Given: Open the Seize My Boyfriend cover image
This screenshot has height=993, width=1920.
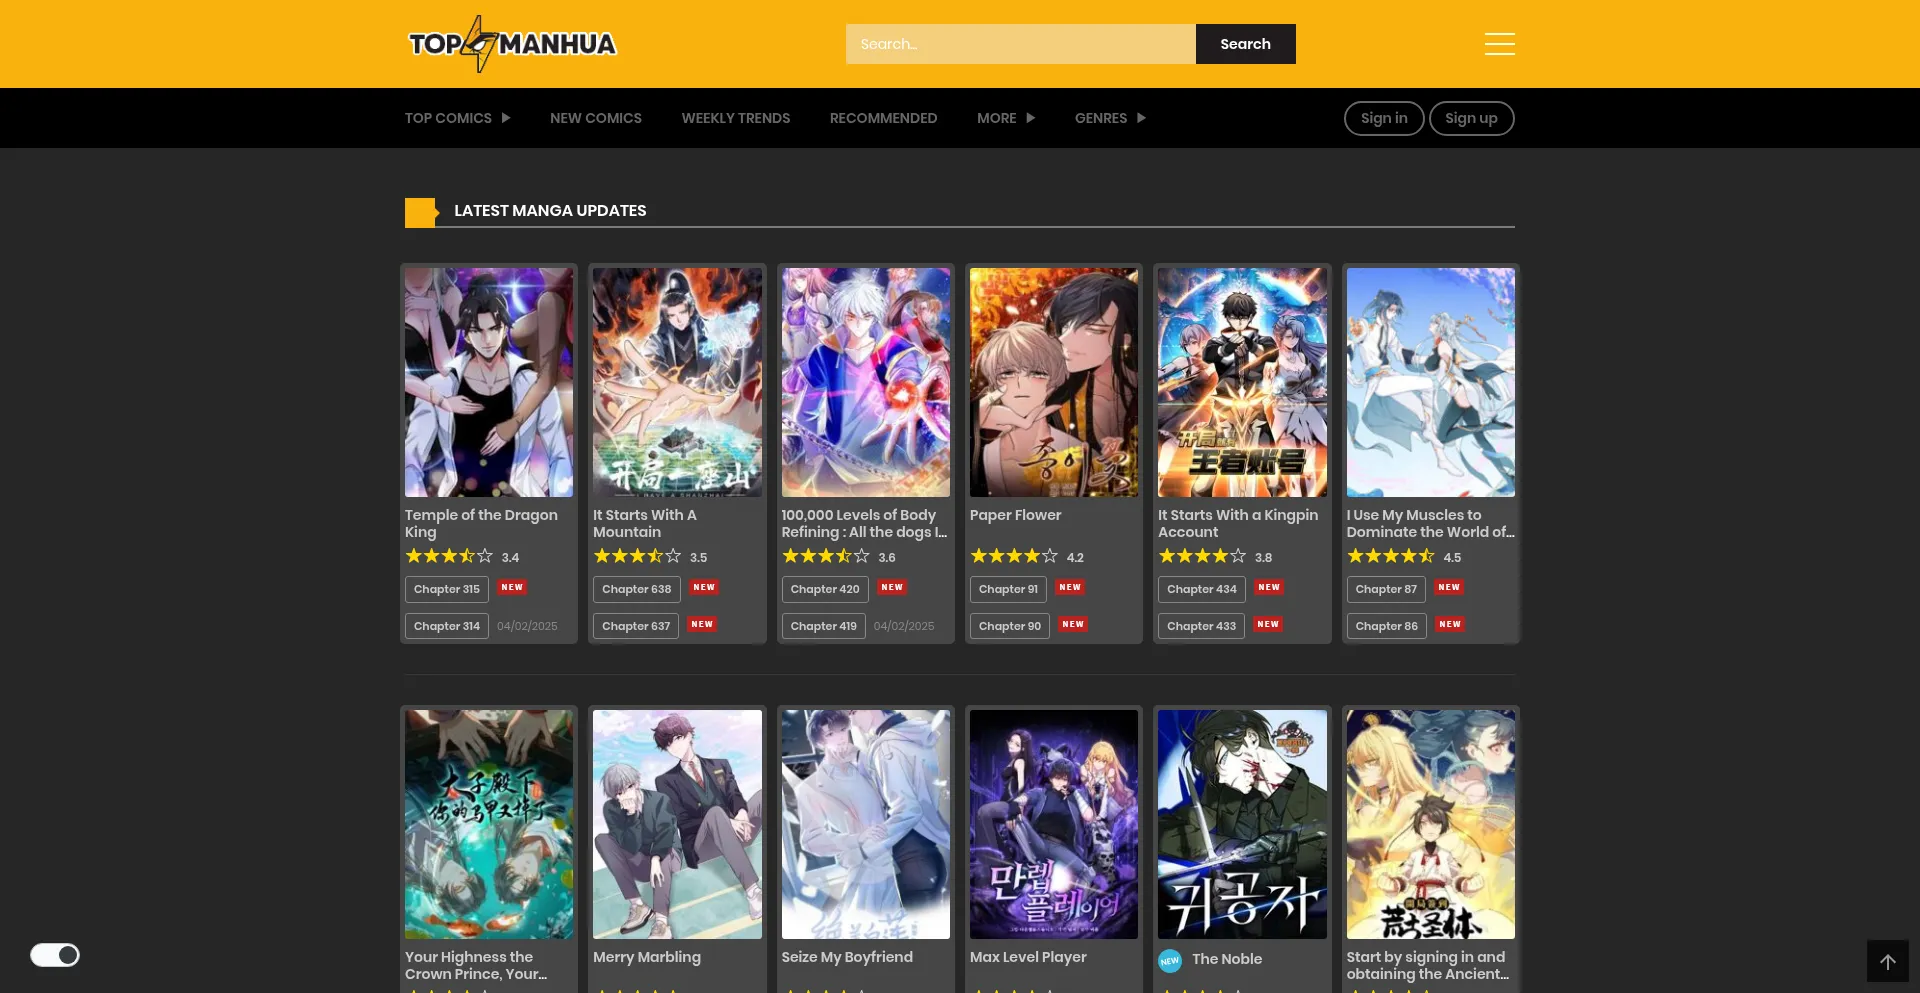Looking at the screenshot, I should [866, 824].
